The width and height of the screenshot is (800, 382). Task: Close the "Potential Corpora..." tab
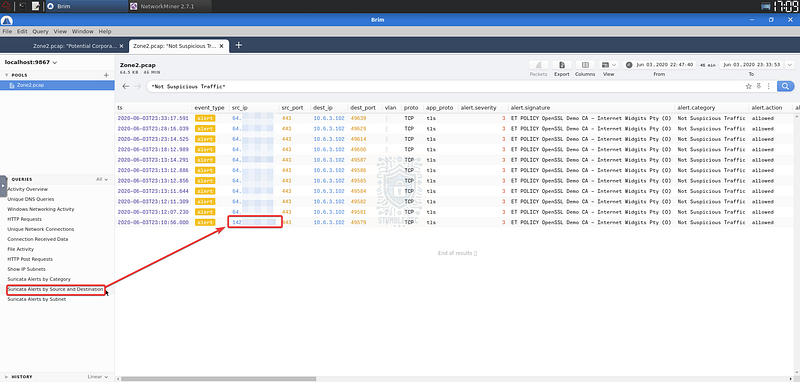(121, 45)
